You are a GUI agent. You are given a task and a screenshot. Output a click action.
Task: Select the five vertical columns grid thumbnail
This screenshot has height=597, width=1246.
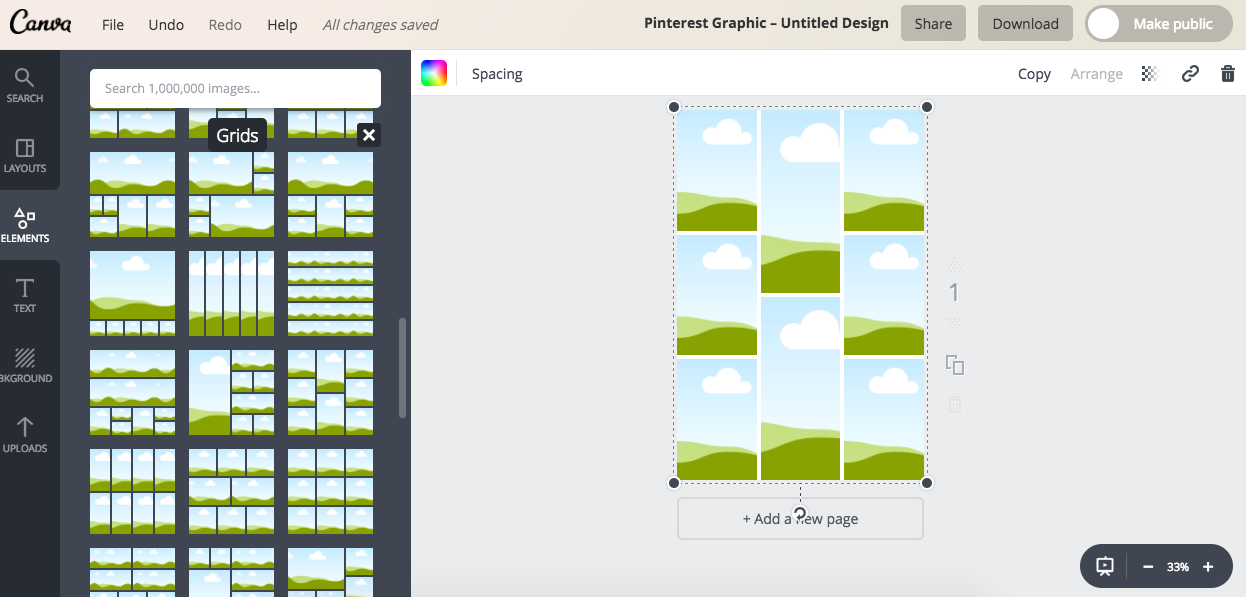coord(231,293)
